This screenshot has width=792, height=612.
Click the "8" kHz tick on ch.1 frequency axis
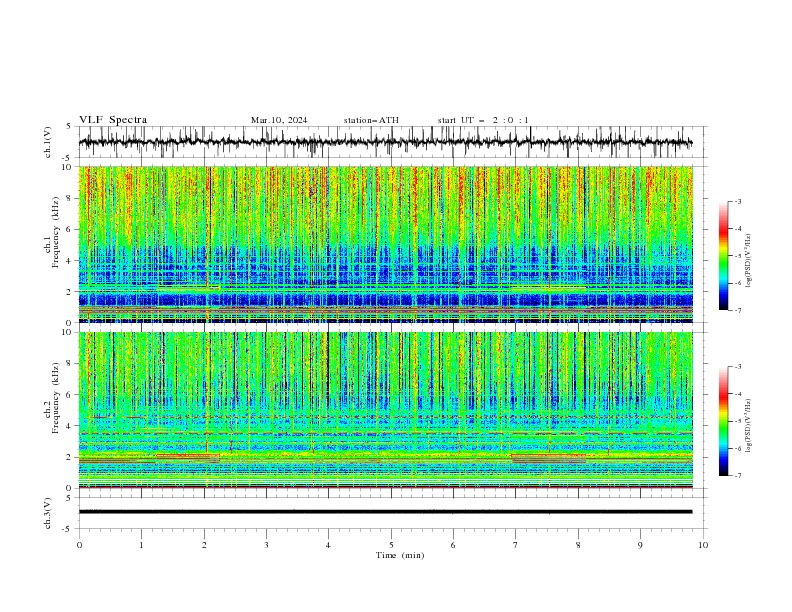click(70, 198)
